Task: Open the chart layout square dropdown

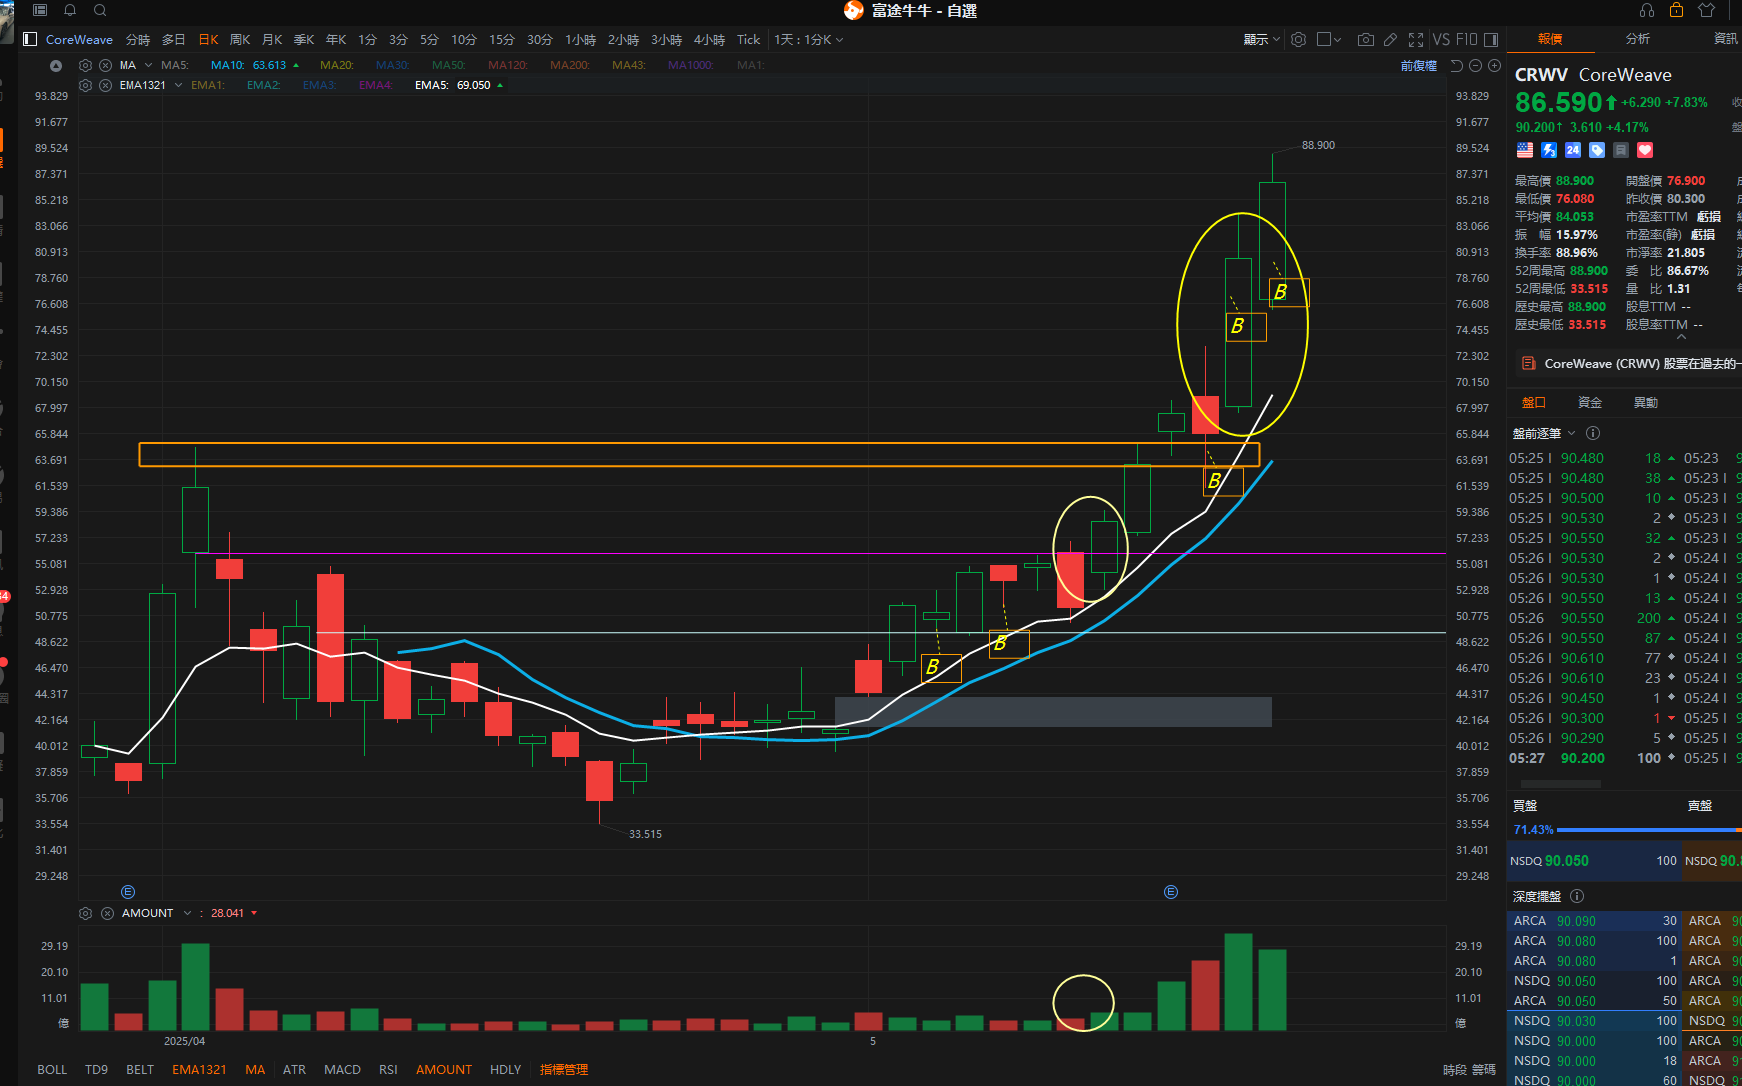Action: [x=1329, y=40]
